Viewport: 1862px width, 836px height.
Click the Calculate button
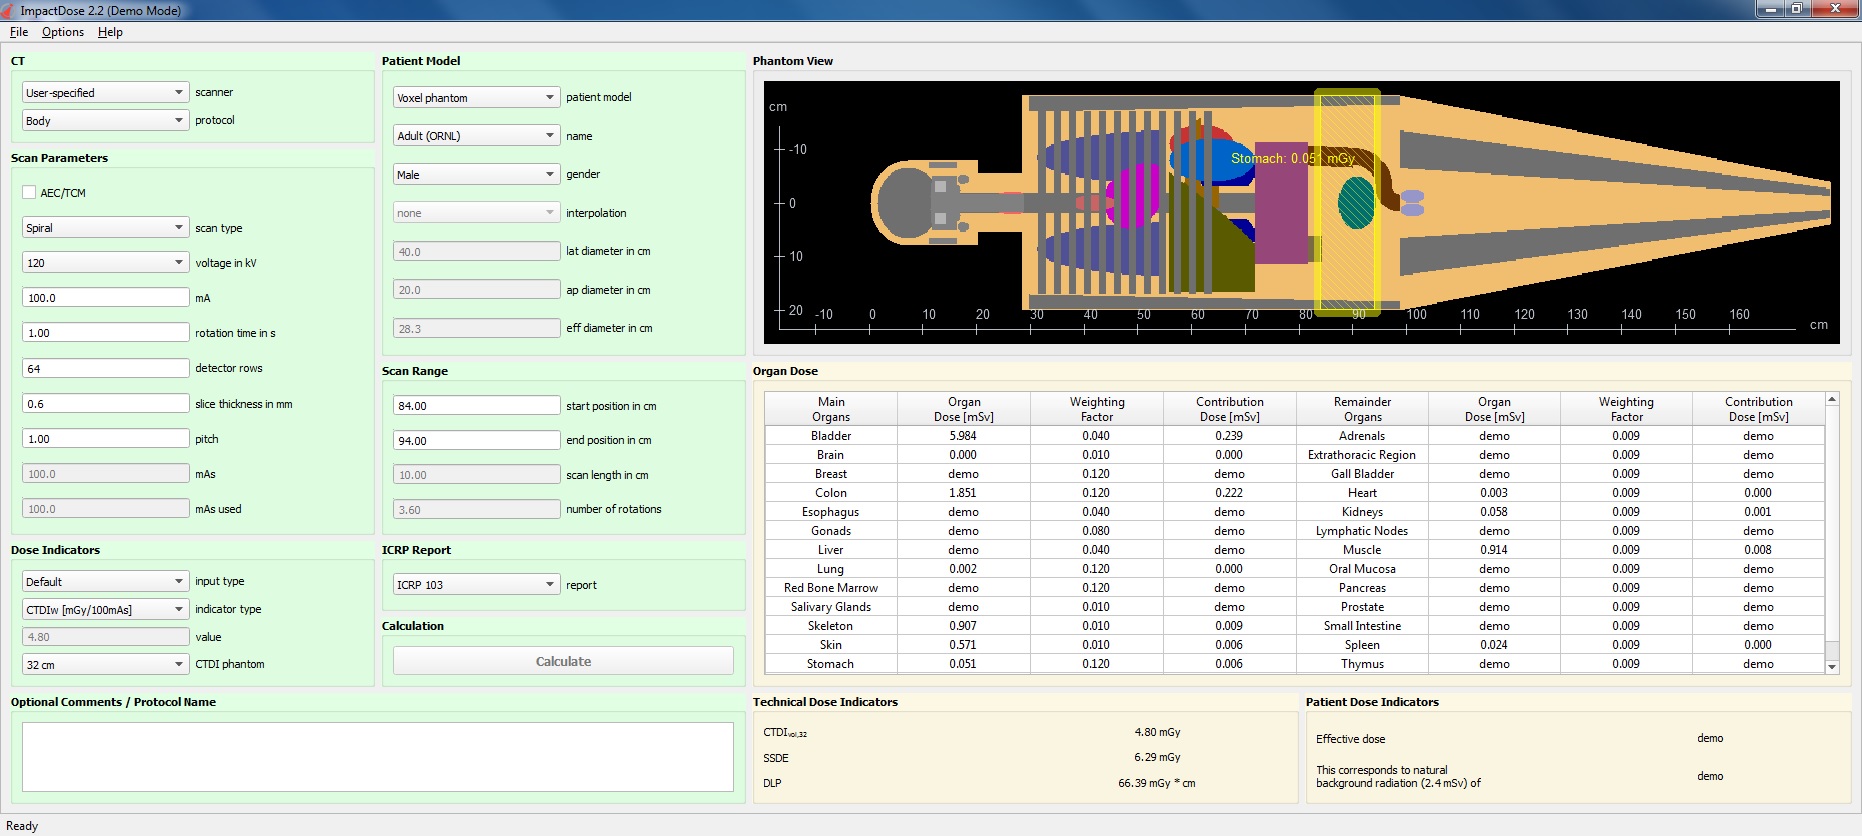point(563,661)
